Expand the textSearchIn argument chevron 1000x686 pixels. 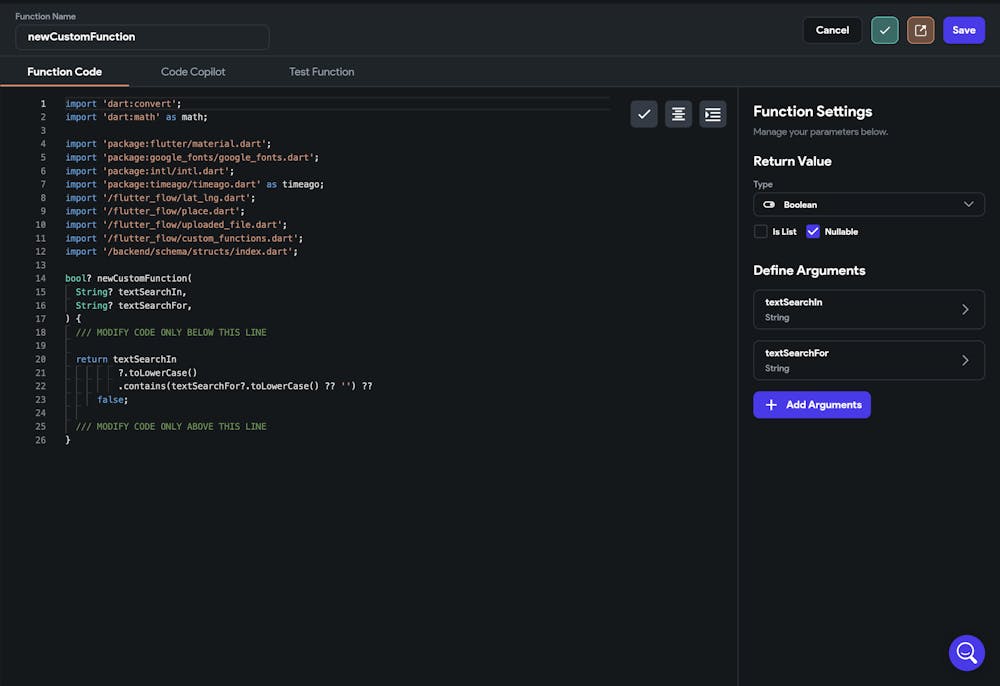point(965,310)
